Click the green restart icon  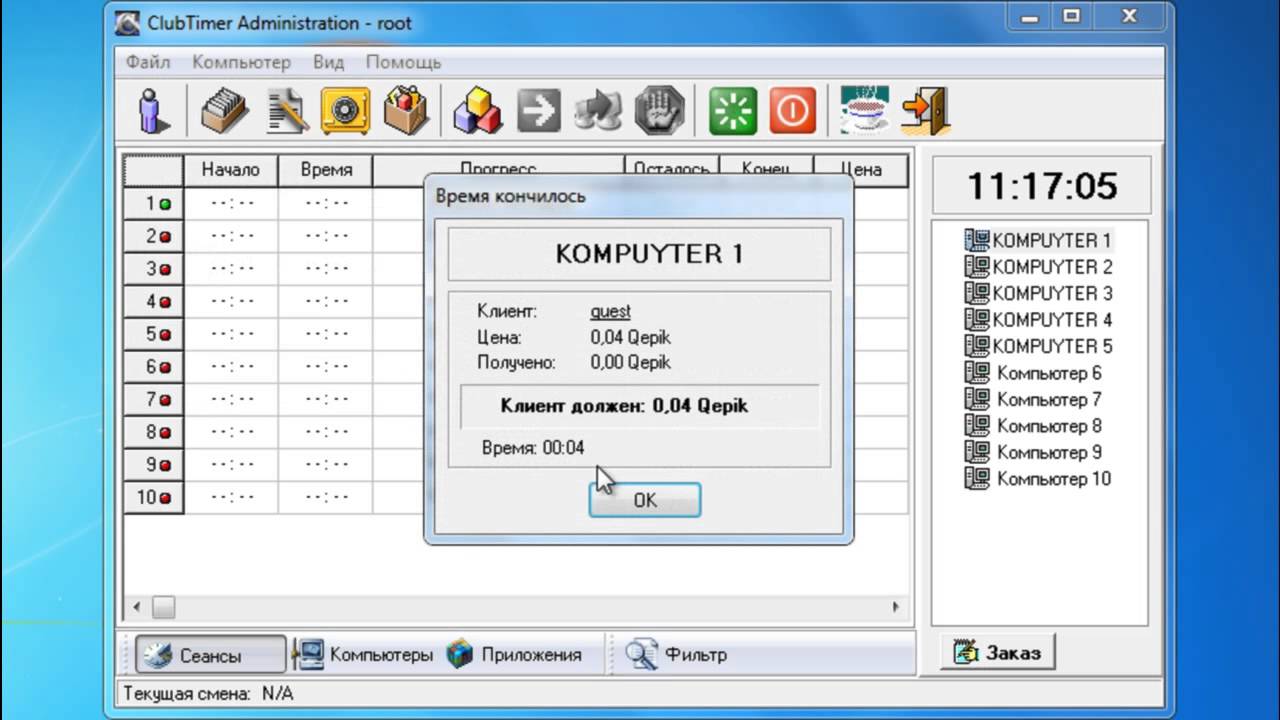tap(733, 110)
